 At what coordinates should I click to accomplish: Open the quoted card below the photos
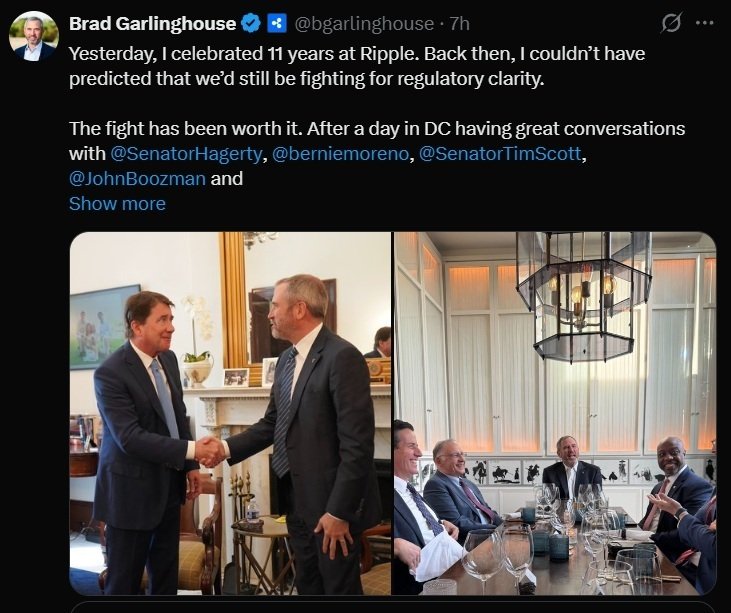point(392,606)
